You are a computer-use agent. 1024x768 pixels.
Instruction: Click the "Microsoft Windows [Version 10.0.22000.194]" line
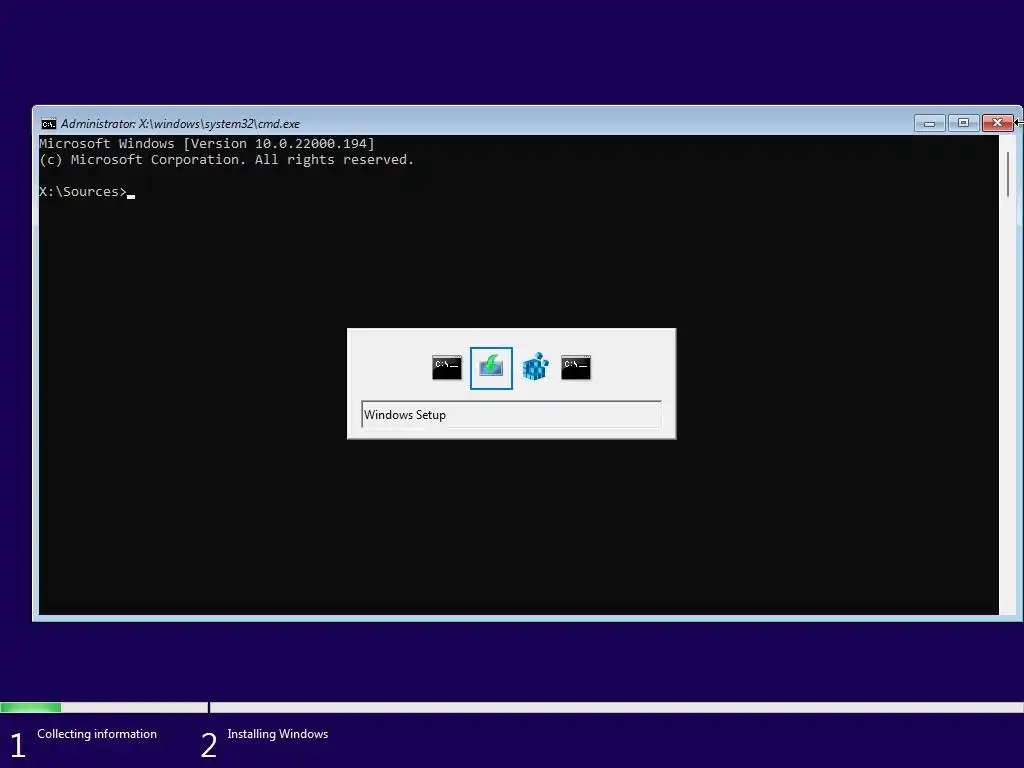[x=207, y=144]
